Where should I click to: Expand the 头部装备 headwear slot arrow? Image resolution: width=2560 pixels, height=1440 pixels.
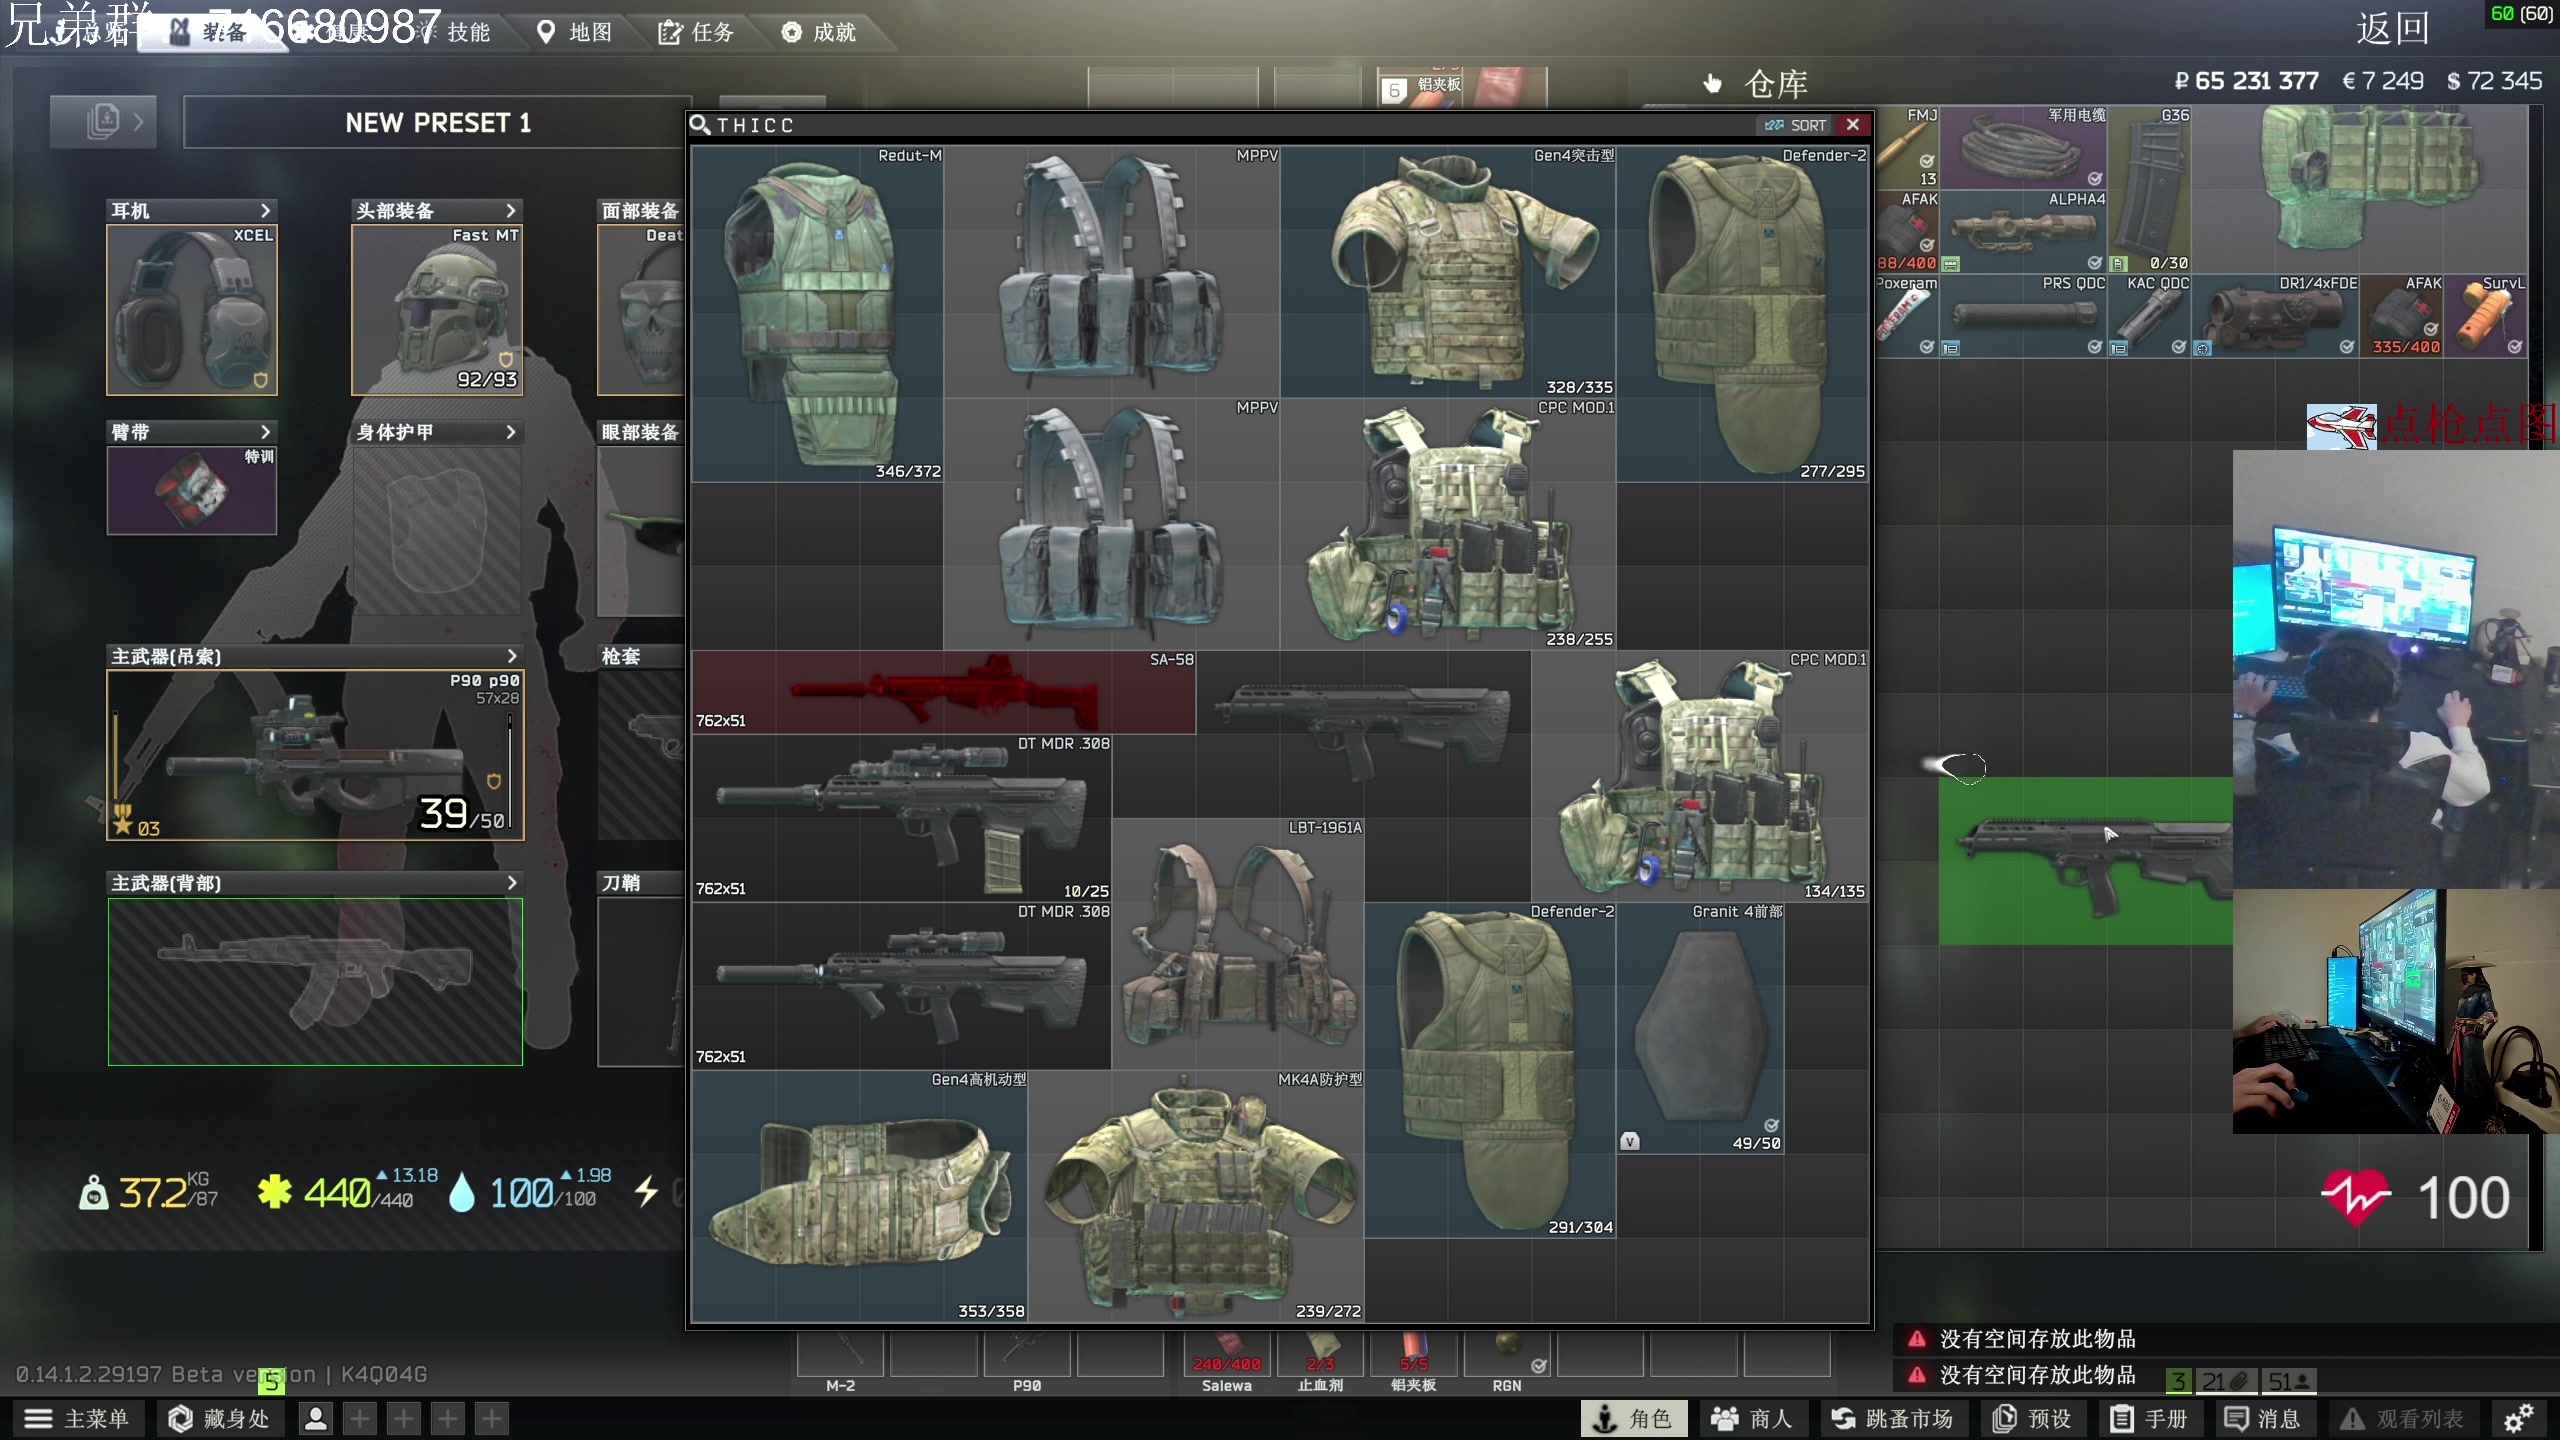(510, 211)
